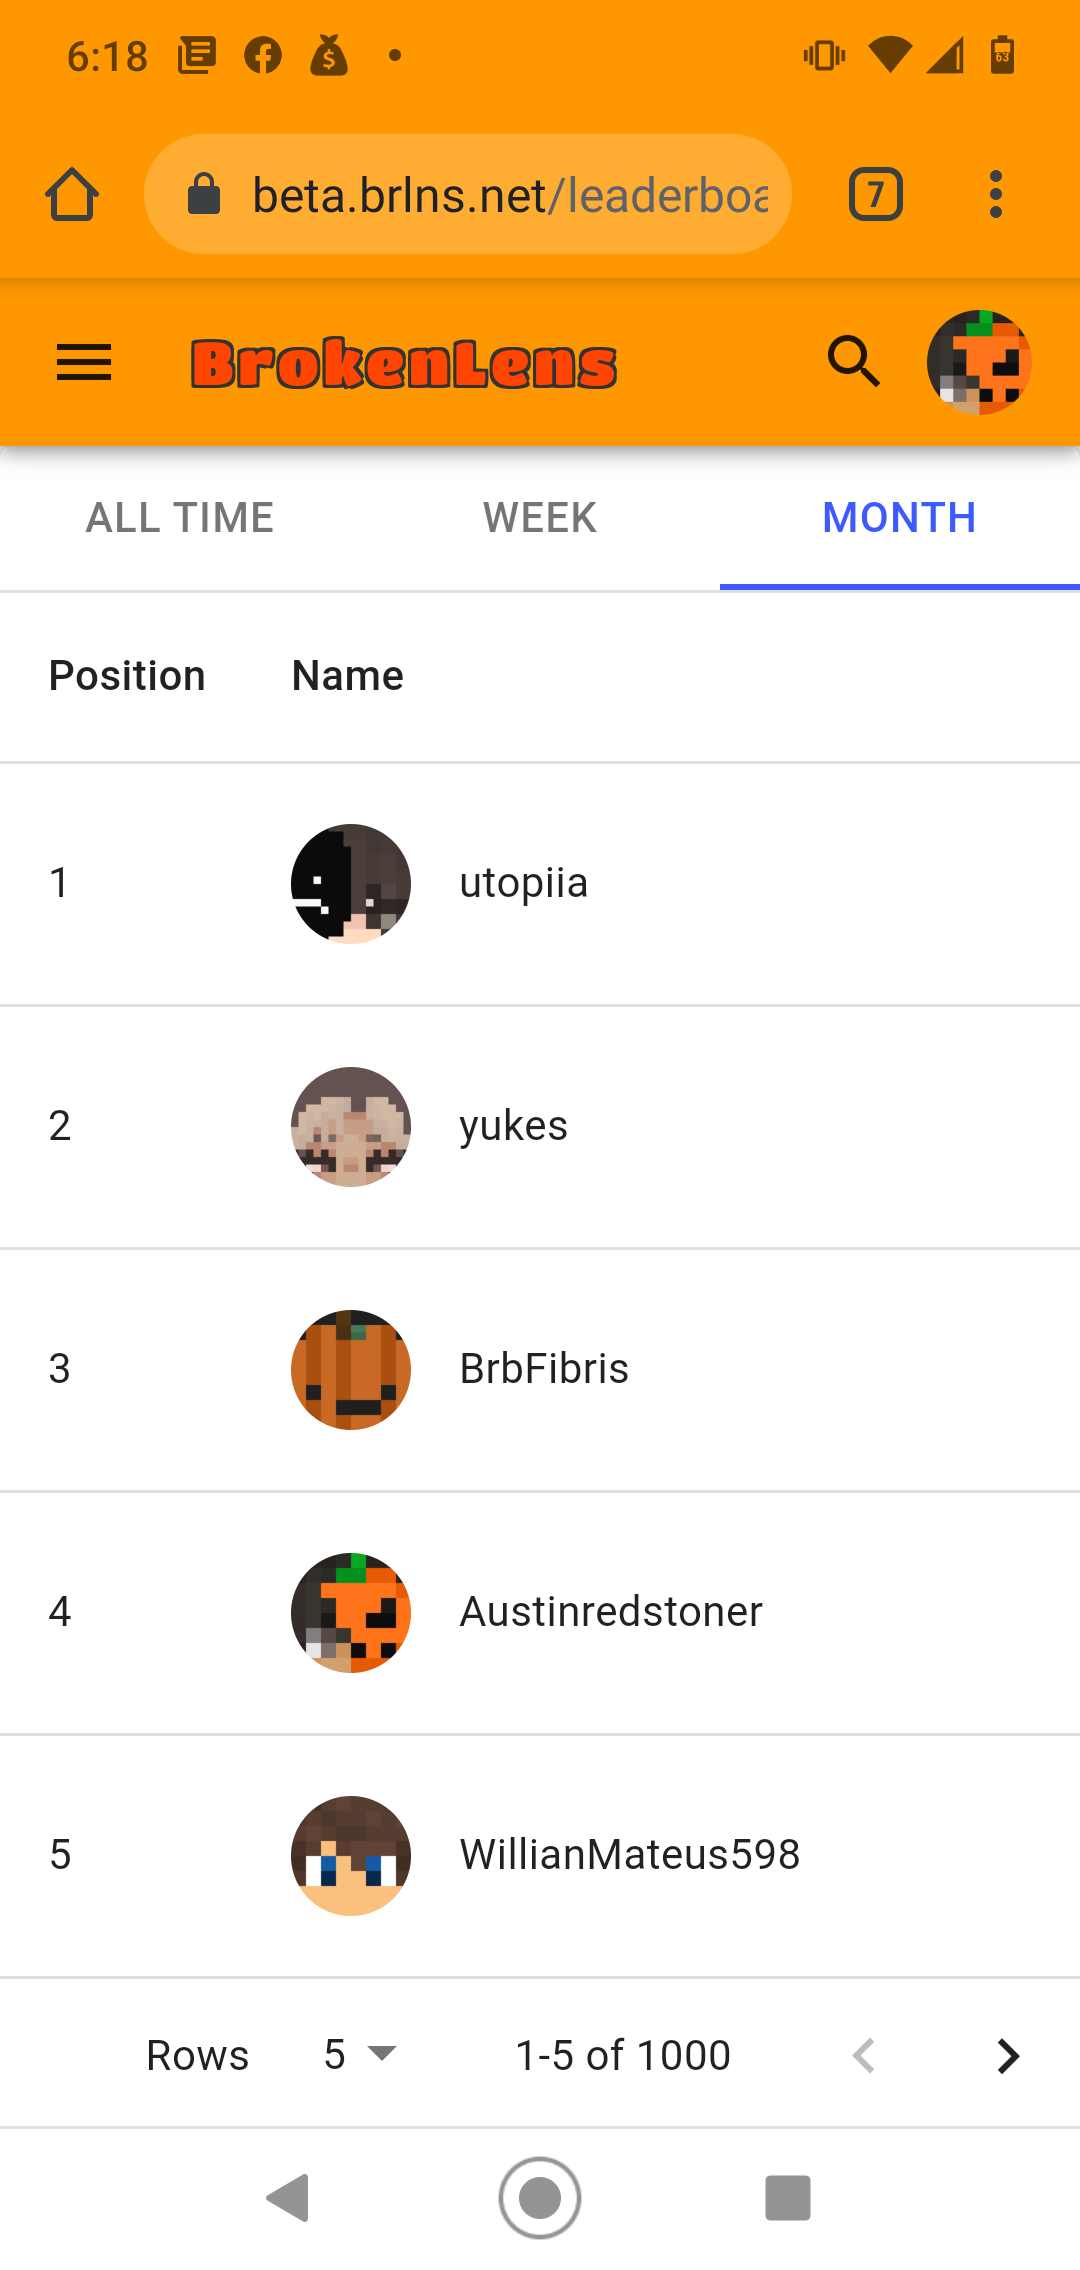Click the BrokenLens logo
The width and height of the screenshot is (1080, 2270).
point(404,363)
